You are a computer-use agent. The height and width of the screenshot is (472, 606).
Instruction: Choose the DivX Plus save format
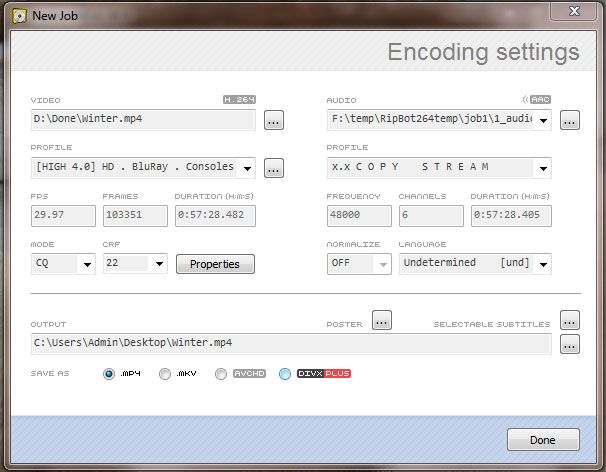(285, 374)
